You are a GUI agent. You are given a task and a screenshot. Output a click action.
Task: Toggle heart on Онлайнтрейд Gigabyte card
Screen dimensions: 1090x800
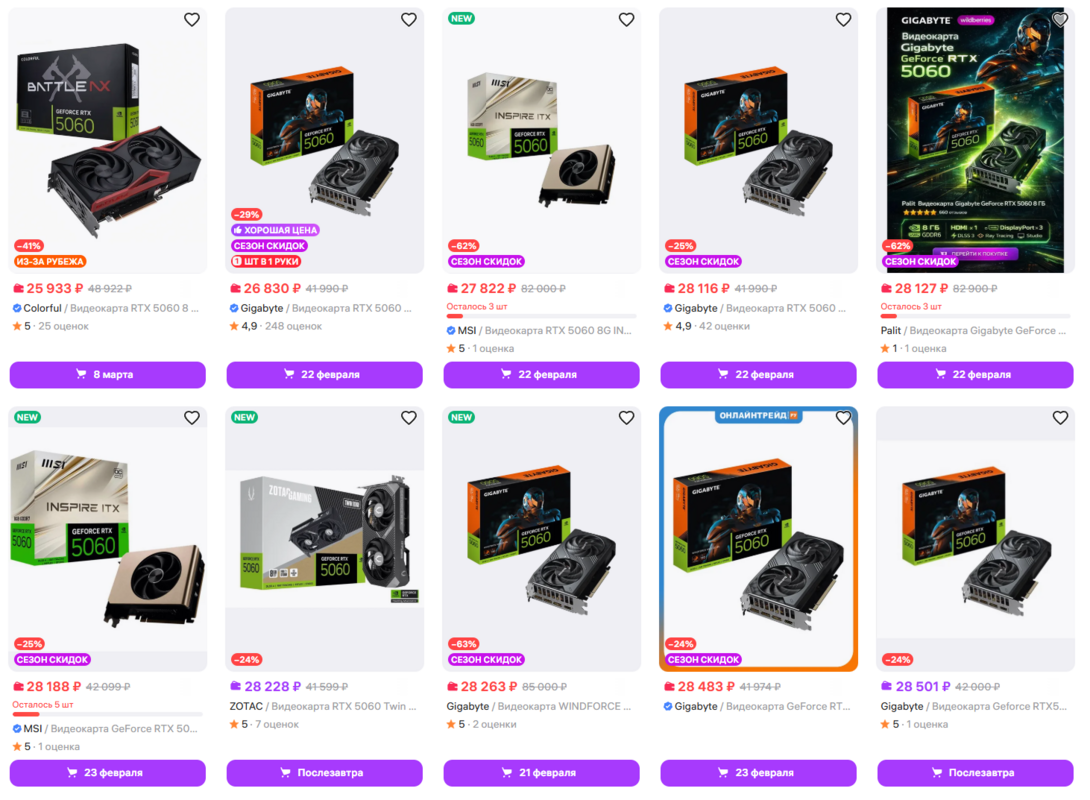tap(843, 417)
